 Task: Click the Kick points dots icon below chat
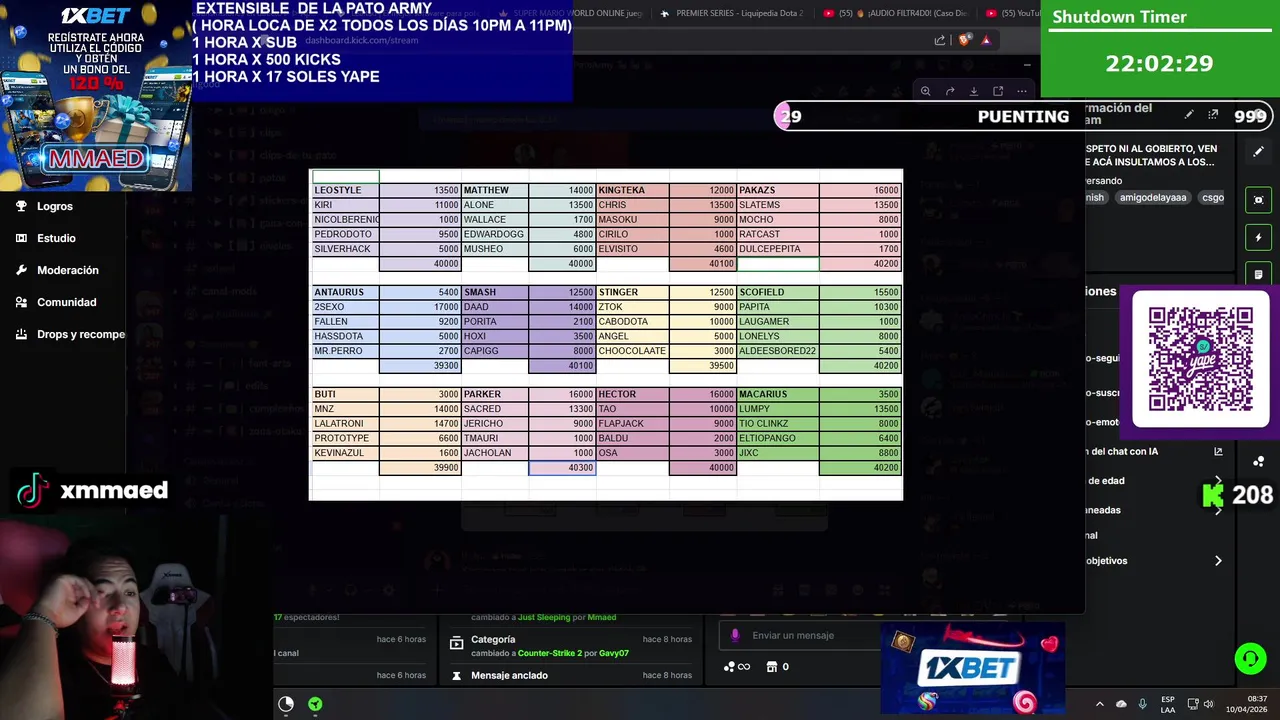point(737,667)
